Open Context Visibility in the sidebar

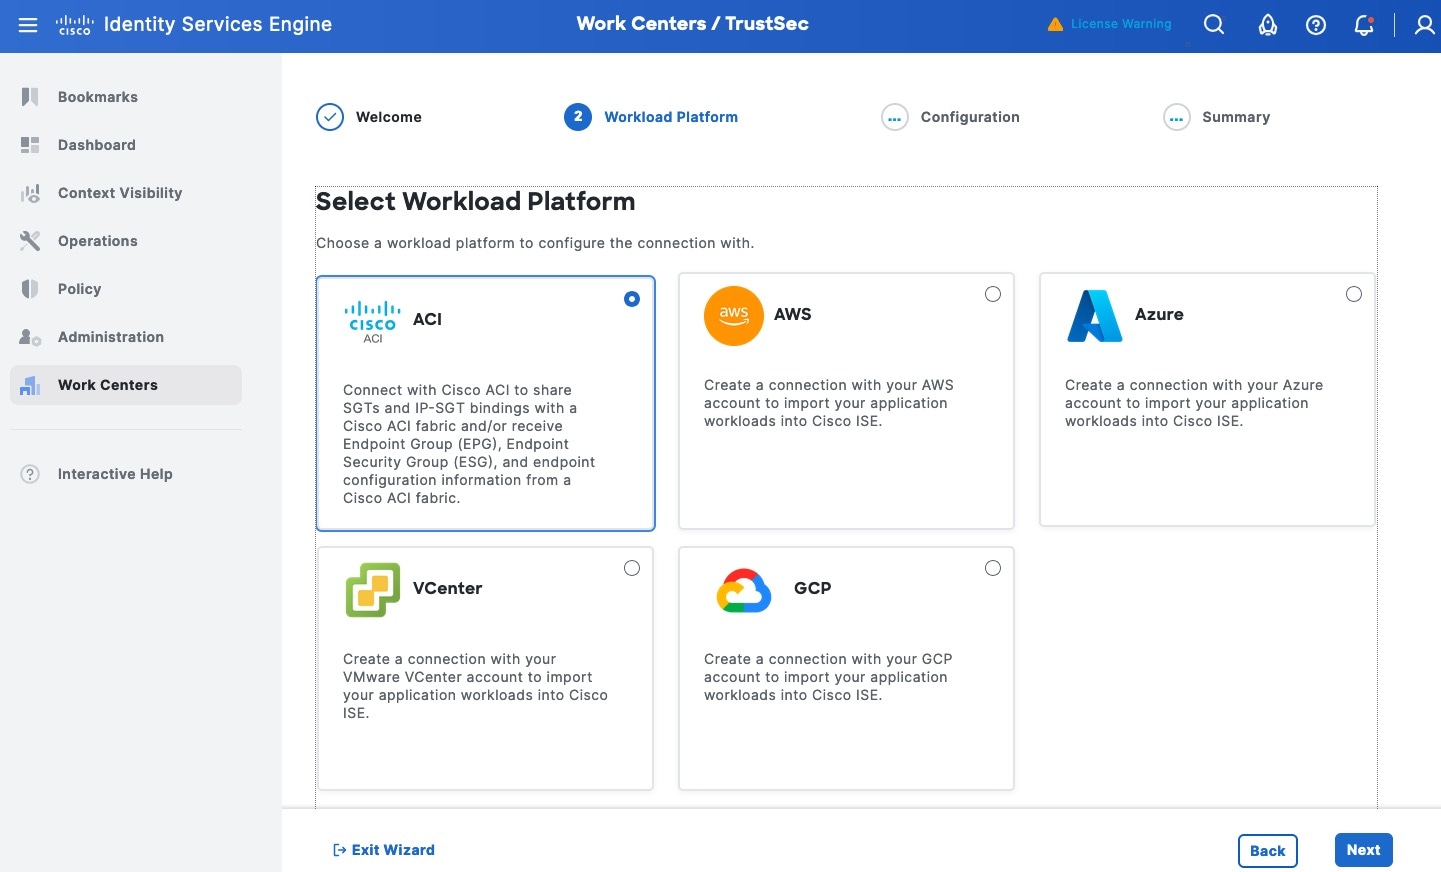[x=120, y=193]
